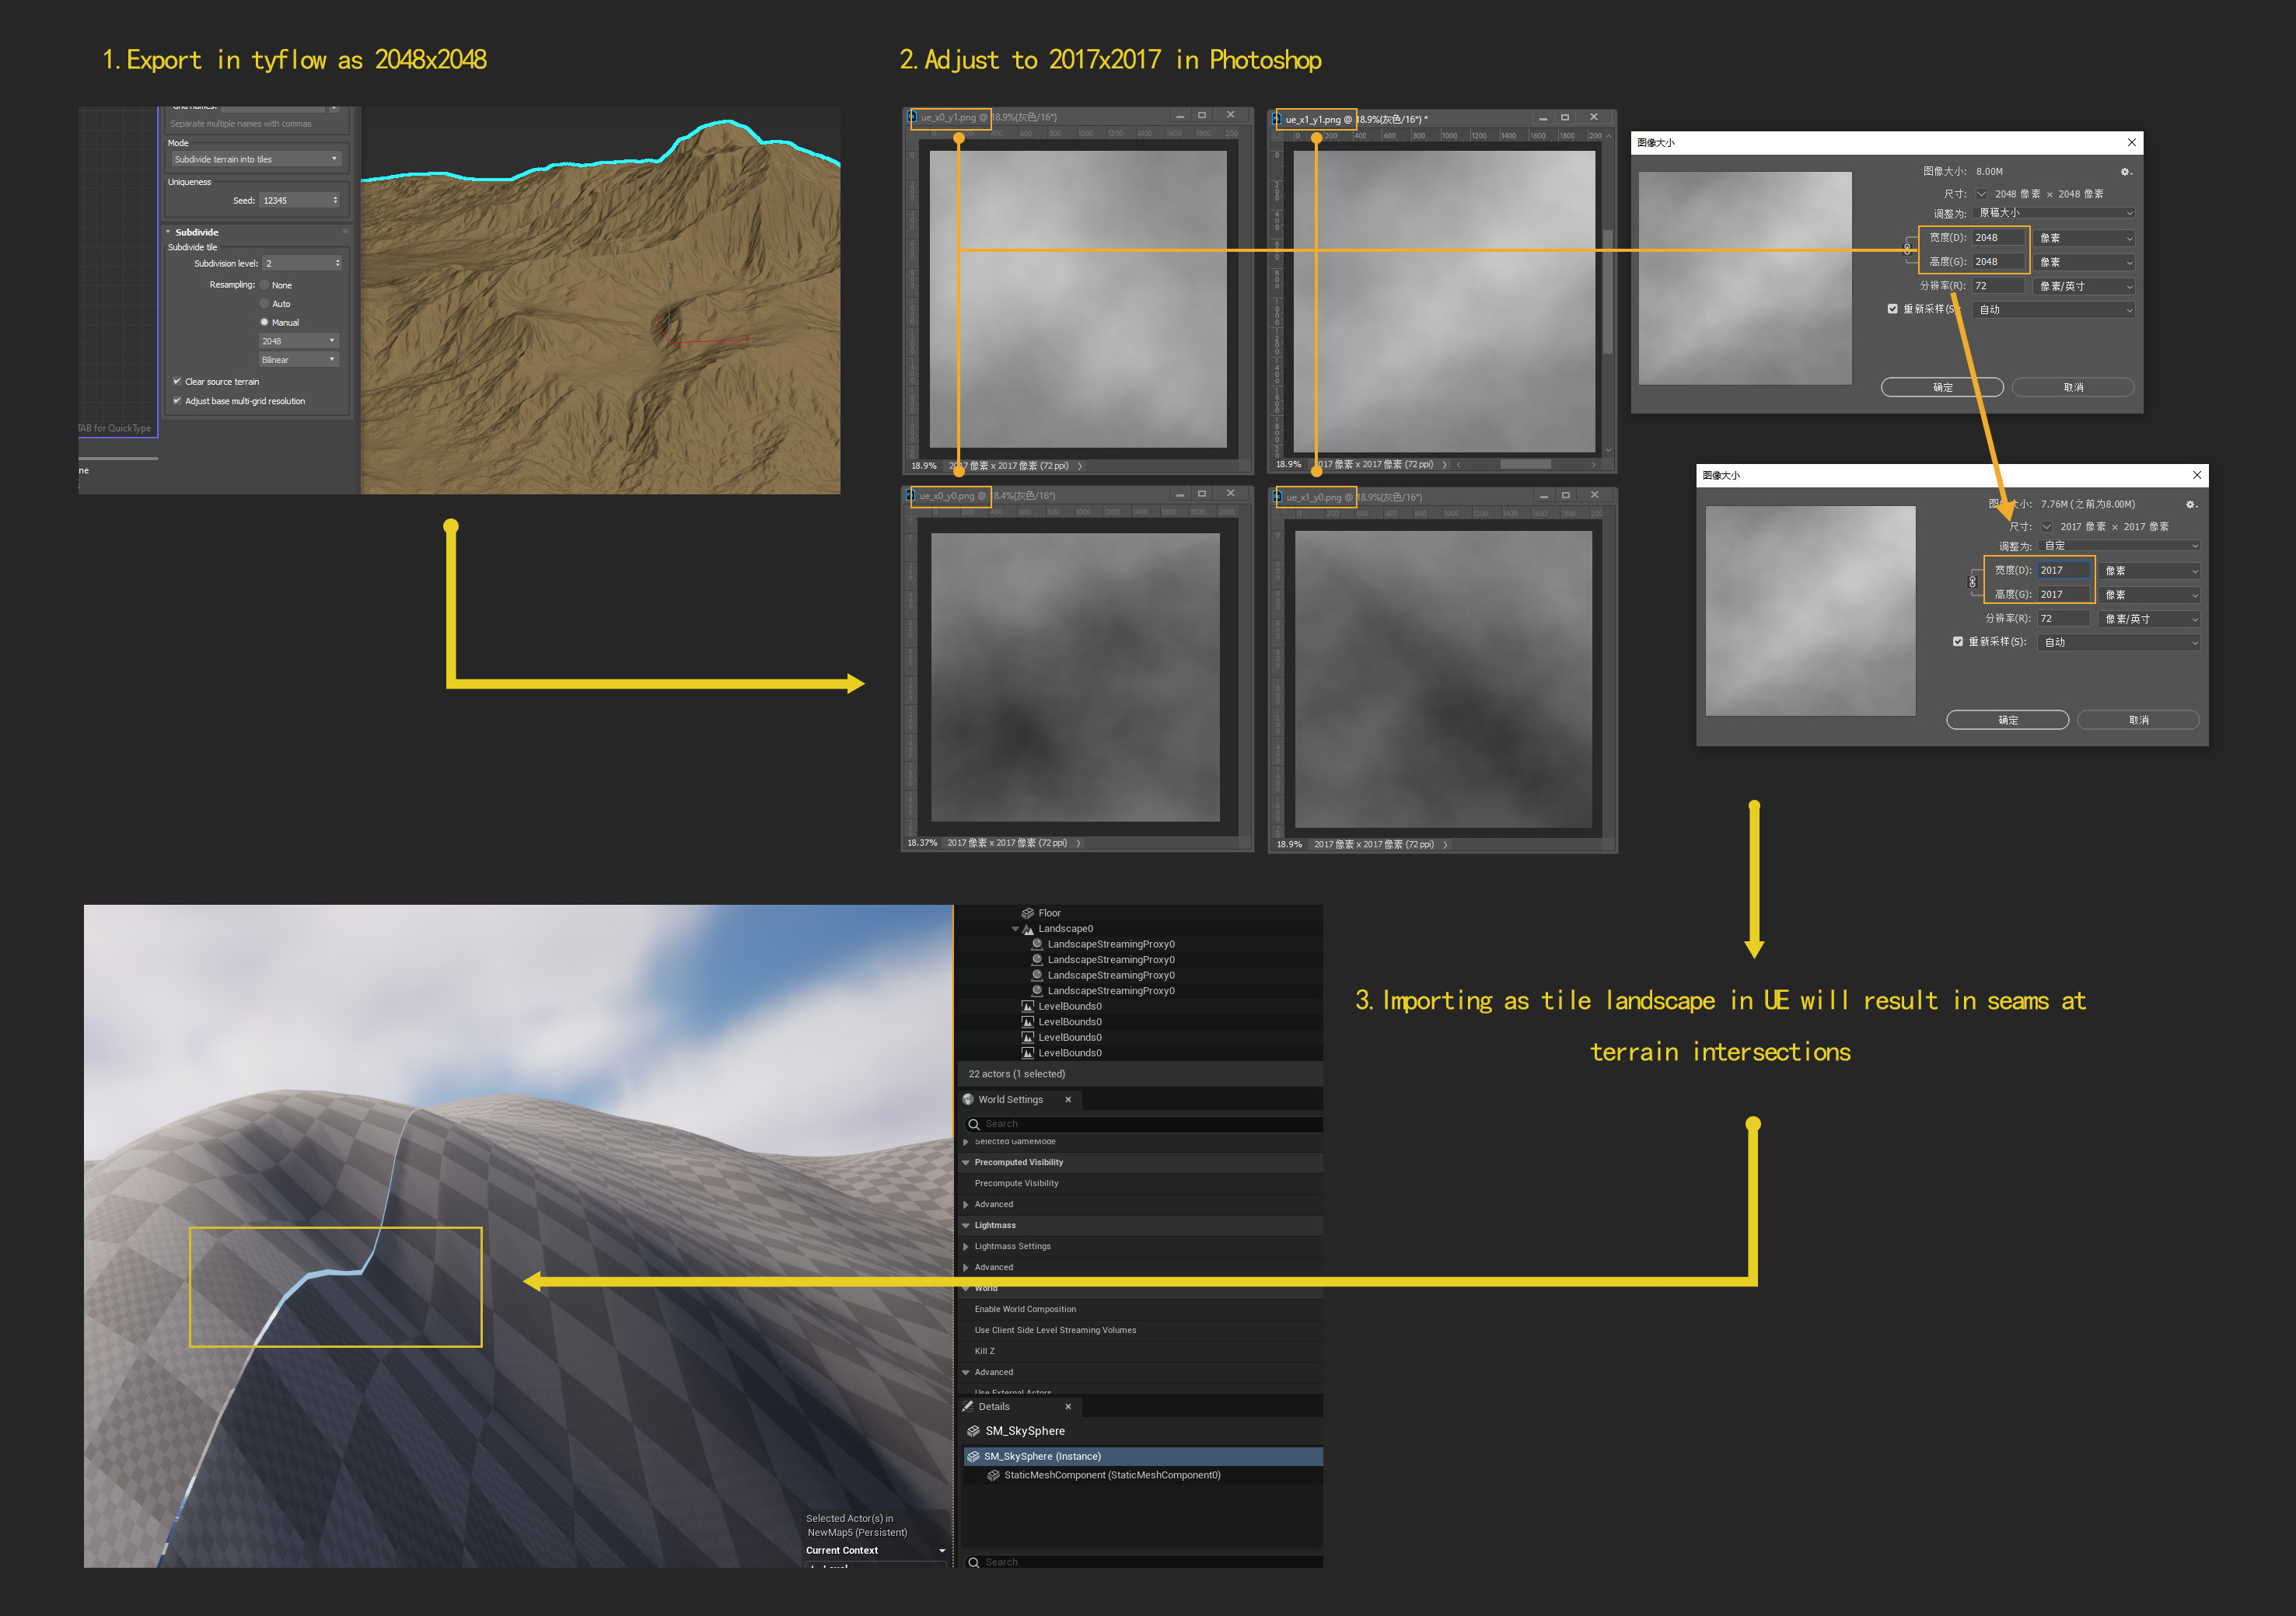Collapse the Landscape0 tree node
This screenshot has width=2296, height=1616.
click(1015, 929)
